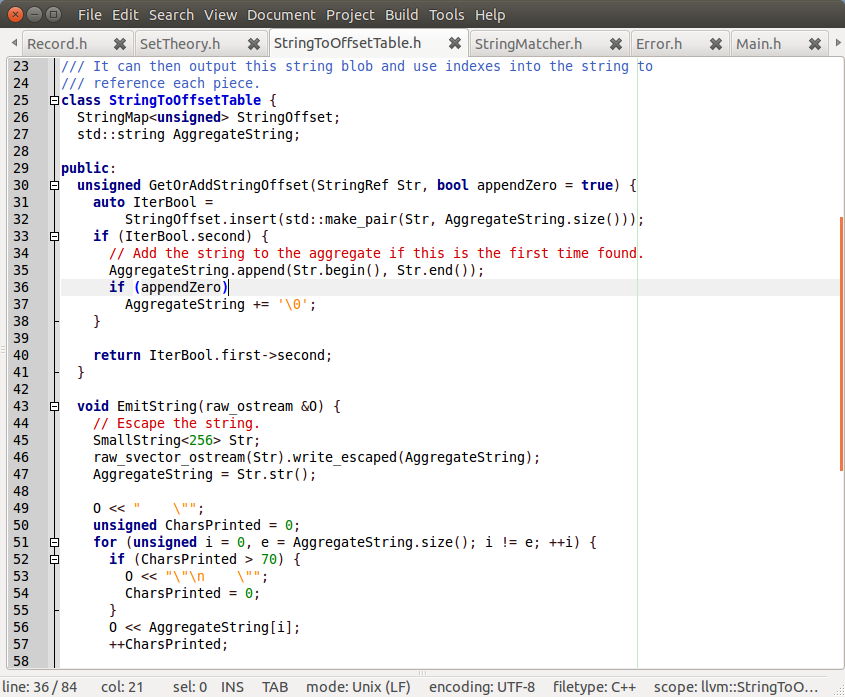Image resolution: width=845 pixels, height=697 pixels.
Task: Collapse the EmitString function fold
Action: [54, 406]
